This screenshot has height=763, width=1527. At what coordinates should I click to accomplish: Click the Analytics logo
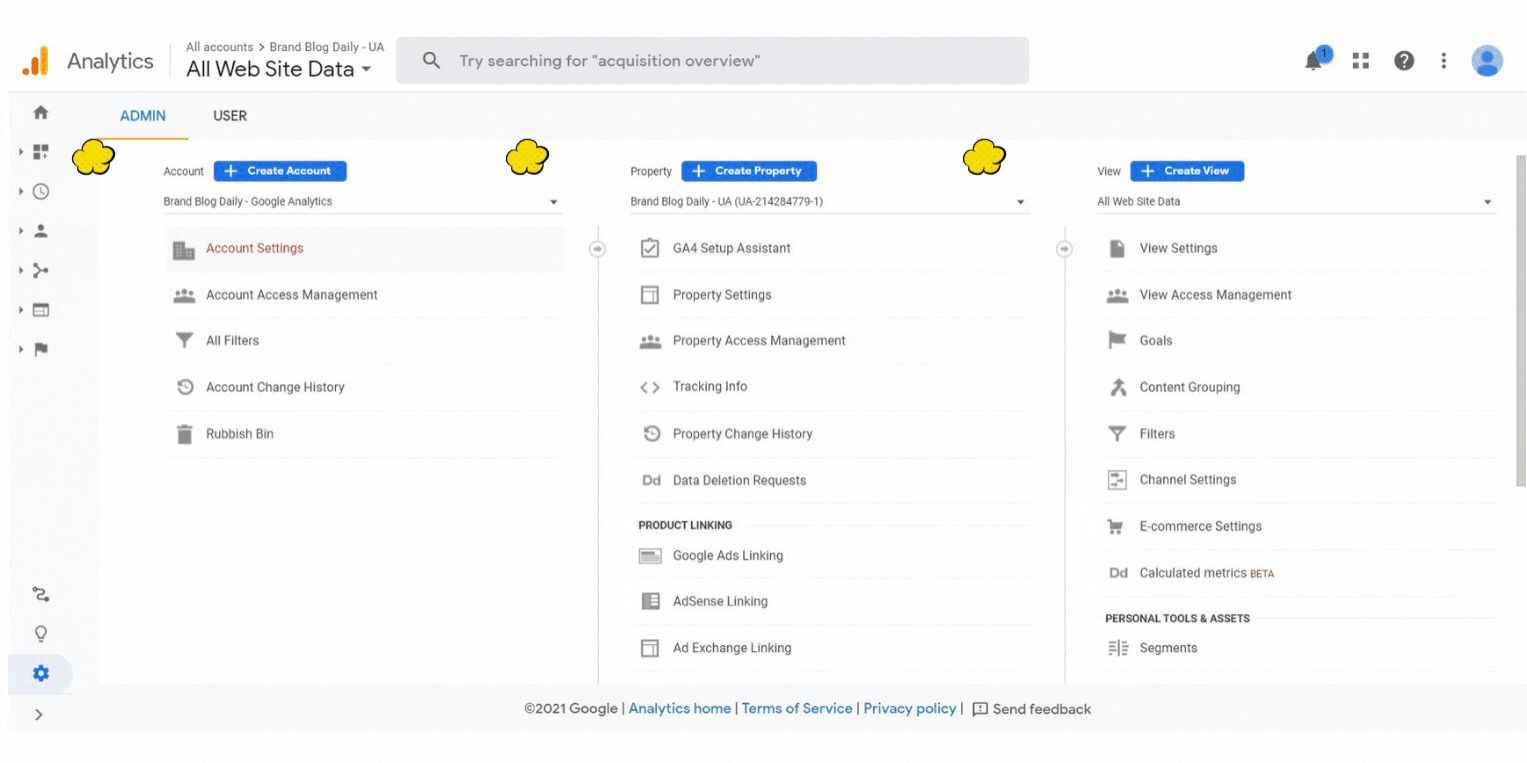35,61
